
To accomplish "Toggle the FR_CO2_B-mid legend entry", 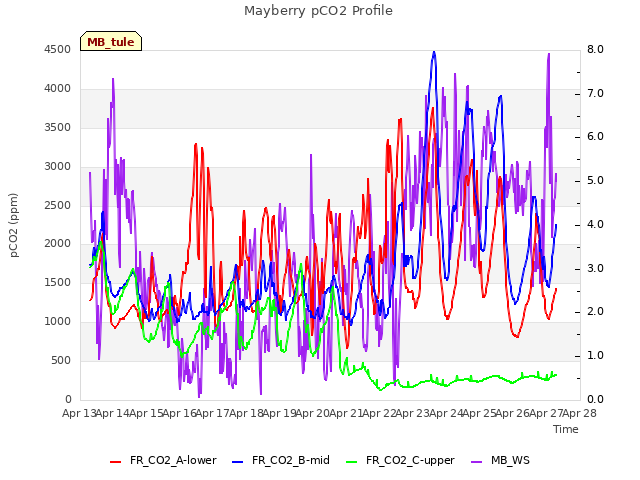I will pyautogui.click(x=281, y=460).
